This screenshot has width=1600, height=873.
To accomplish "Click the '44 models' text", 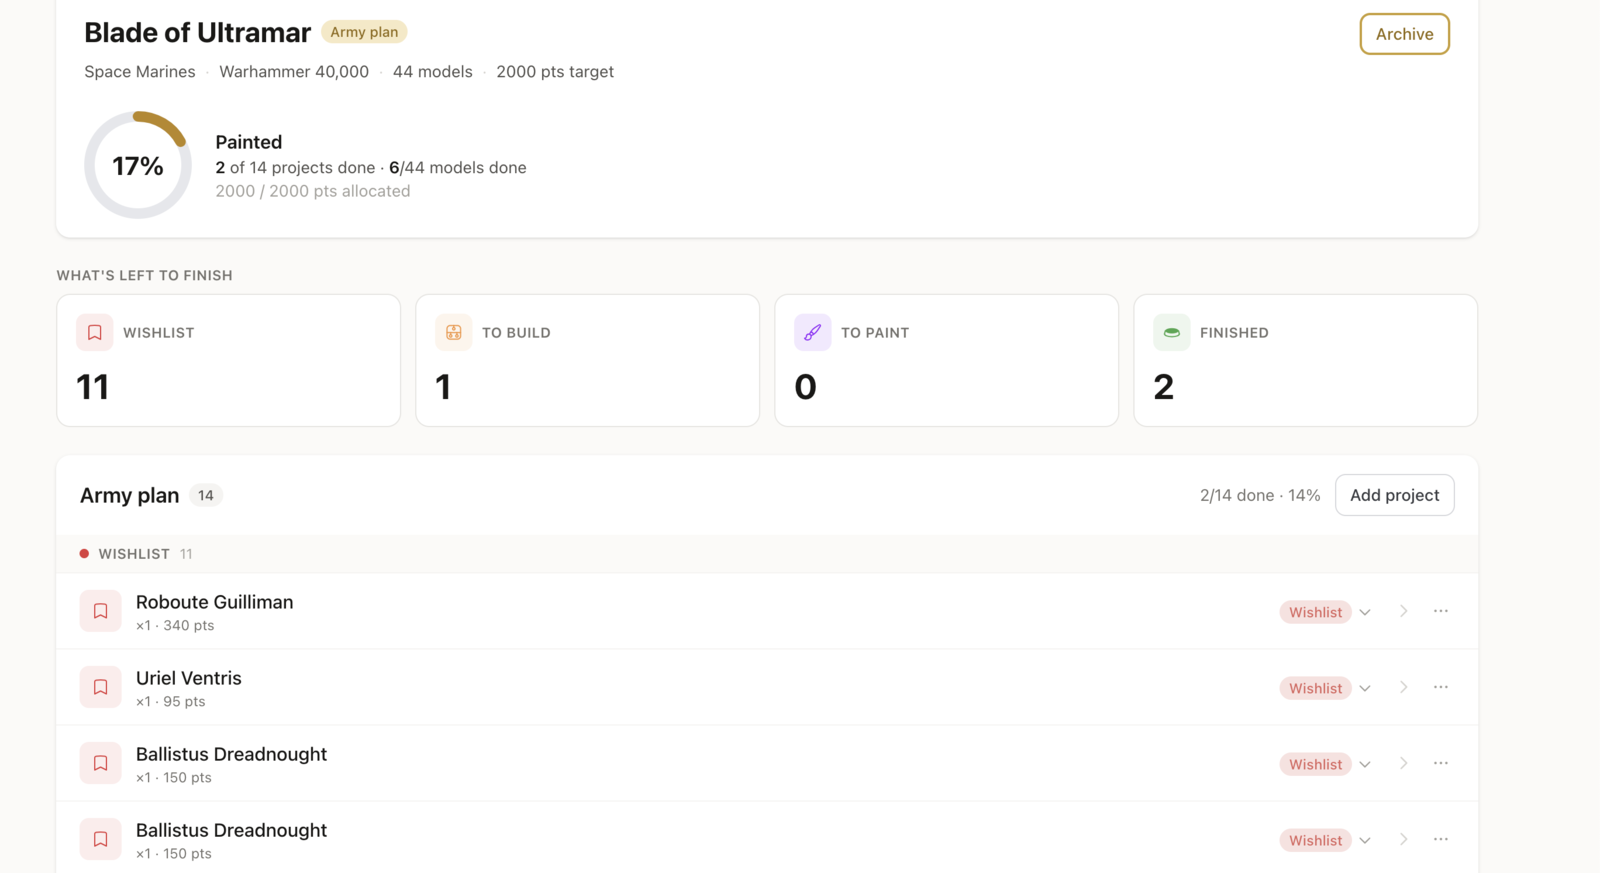I will coord(432,72).
